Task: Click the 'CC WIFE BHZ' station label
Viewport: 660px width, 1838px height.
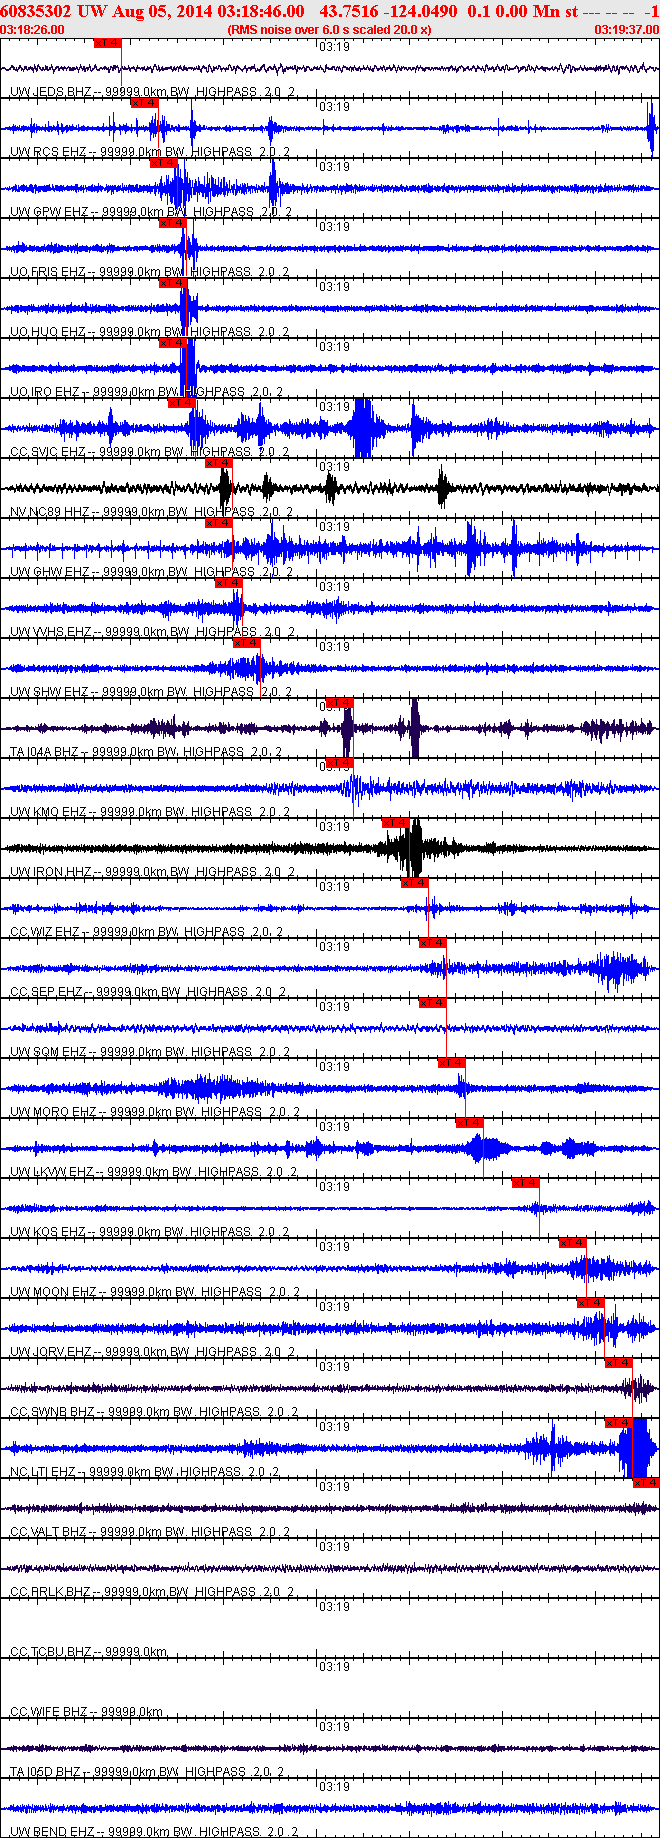Action: pyautogui.click(x=49, y=1712)
